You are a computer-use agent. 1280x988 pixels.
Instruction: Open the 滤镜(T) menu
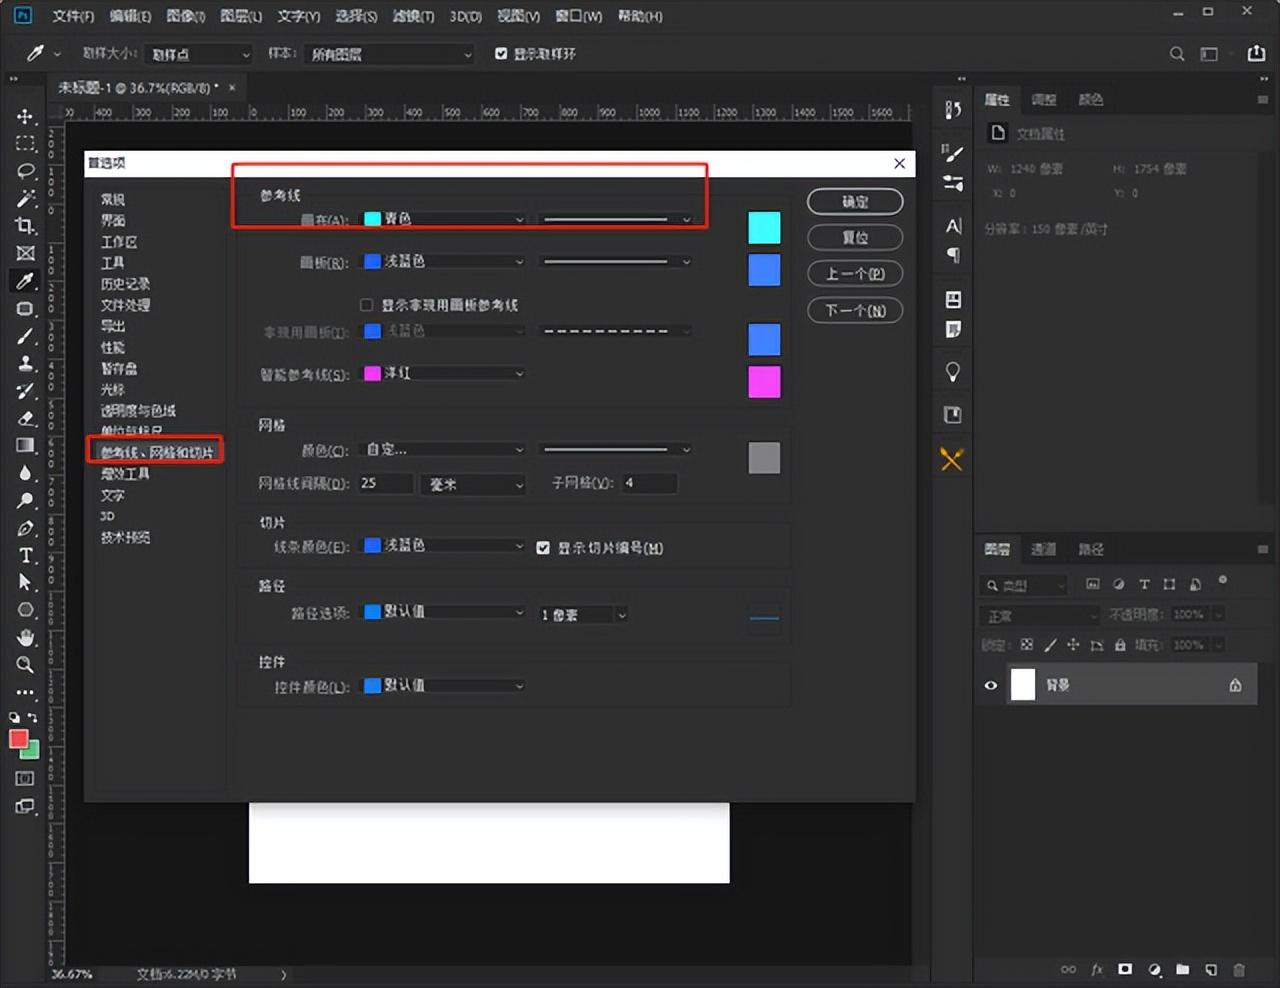(x=411, y=16)
